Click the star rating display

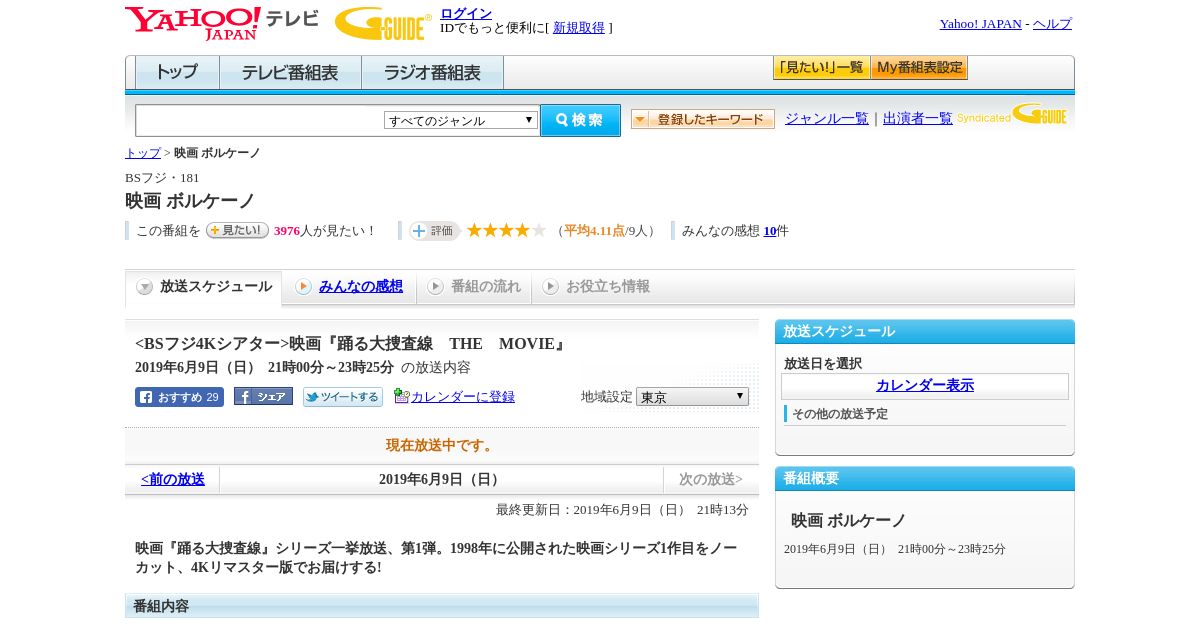pyautogui.click(x=507, y=231)
